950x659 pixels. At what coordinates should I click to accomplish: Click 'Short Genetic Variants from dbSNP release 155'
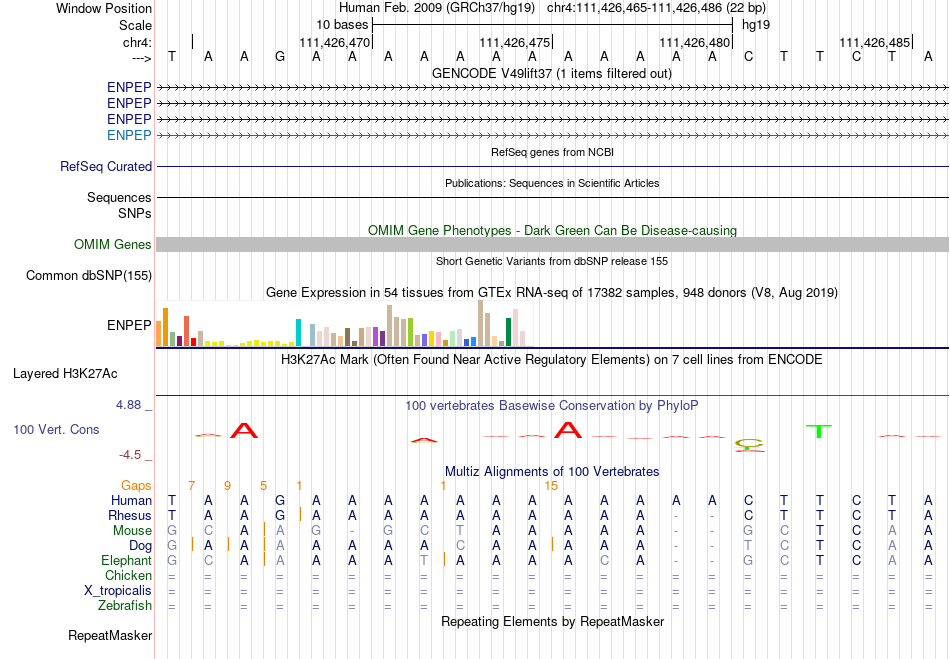click(x=552, y=261)
